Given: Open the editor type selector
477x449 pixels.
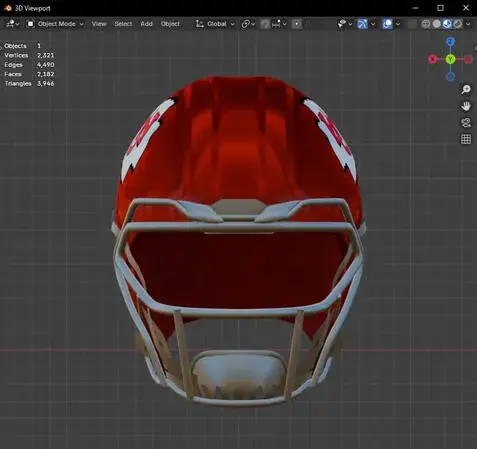Looking at the screenshot, I should (x=12, y=24).
